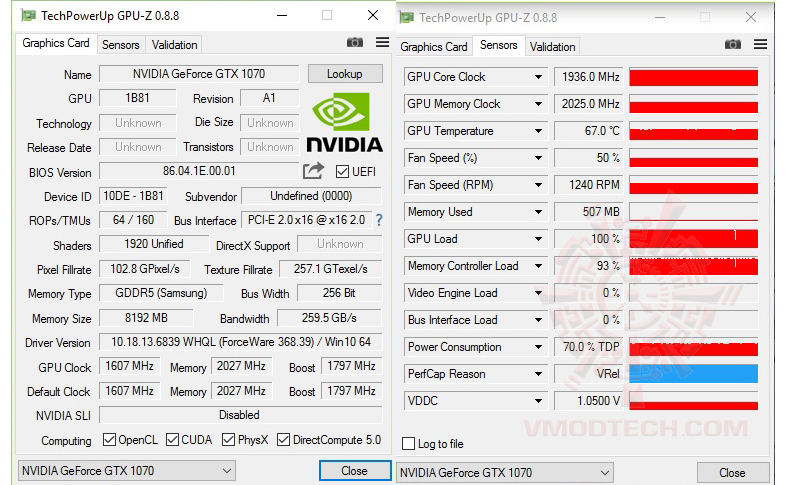Open the Bus Interface Load sensor dropdown
The height and width of the screenshot is (485, 800).
coord(538,320)
